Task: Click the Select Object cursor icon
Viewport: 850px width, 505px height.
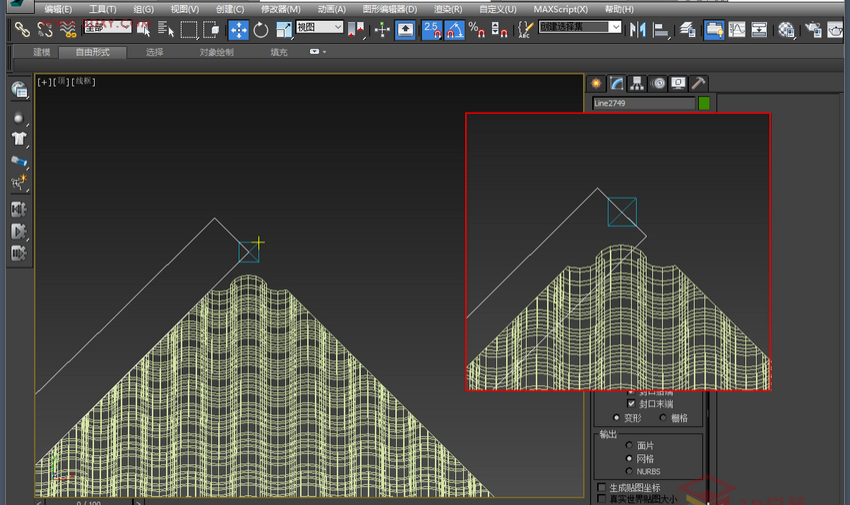Action: 144,29
